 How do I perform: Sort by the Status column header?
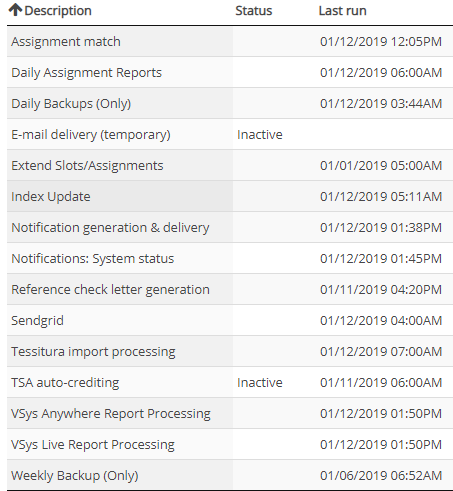click(254, 11)
